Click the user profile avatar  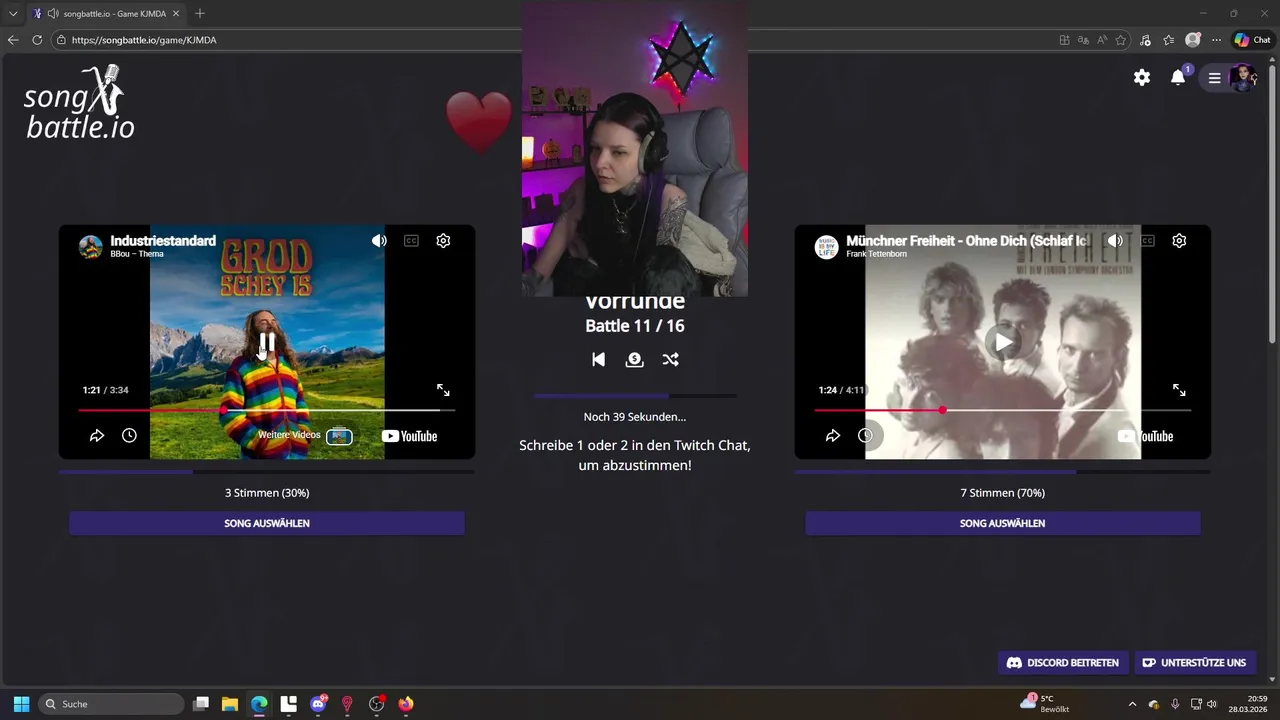click(x=1243, y=77)
